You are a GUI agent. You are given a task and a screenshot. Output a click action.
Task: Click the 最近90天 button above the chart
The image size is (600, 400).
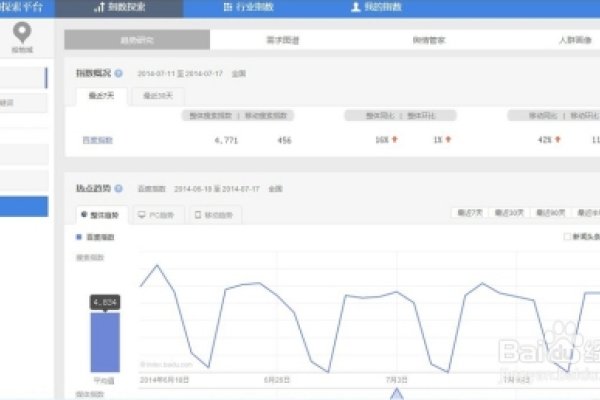(x=551, y=213)
